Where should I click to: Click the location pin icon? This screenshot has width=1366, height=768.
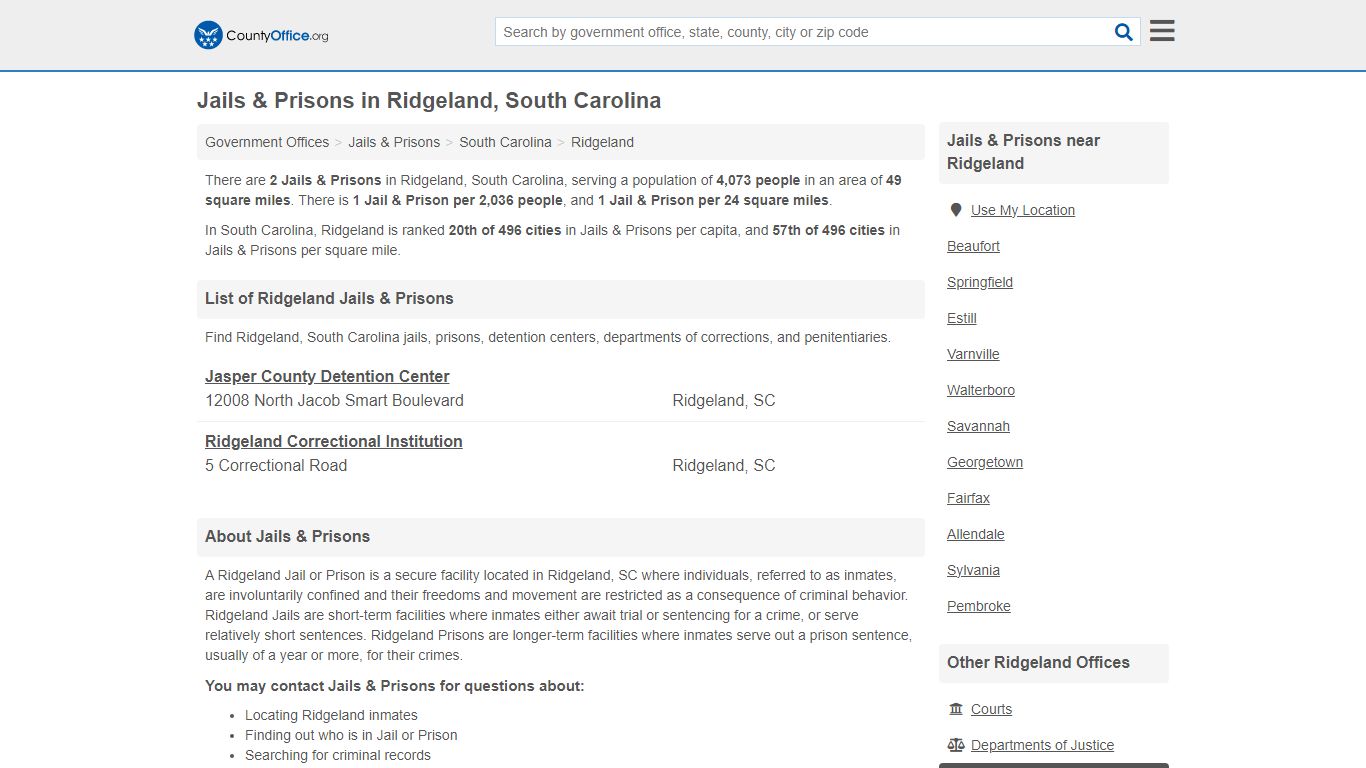pos(956,210)
